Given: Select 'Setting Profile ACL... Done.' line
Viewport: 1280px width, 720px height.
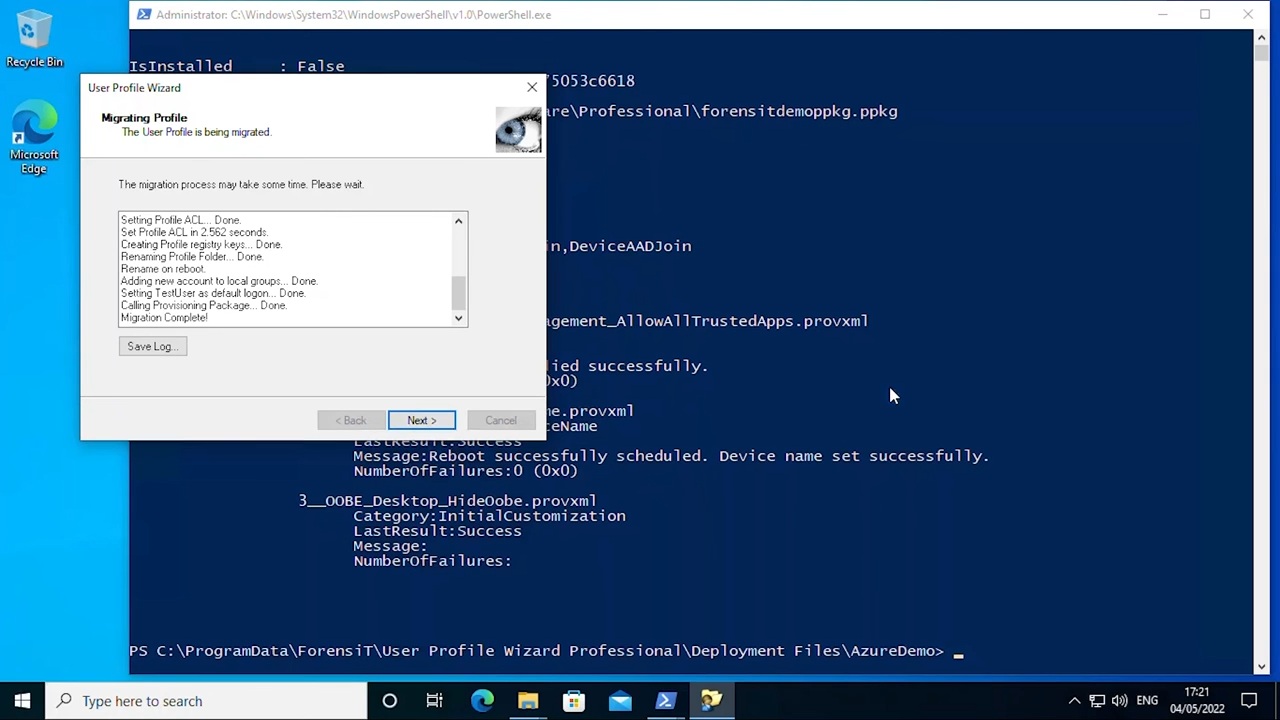Looking at the screenshot, I should click(x=181, y=220).
